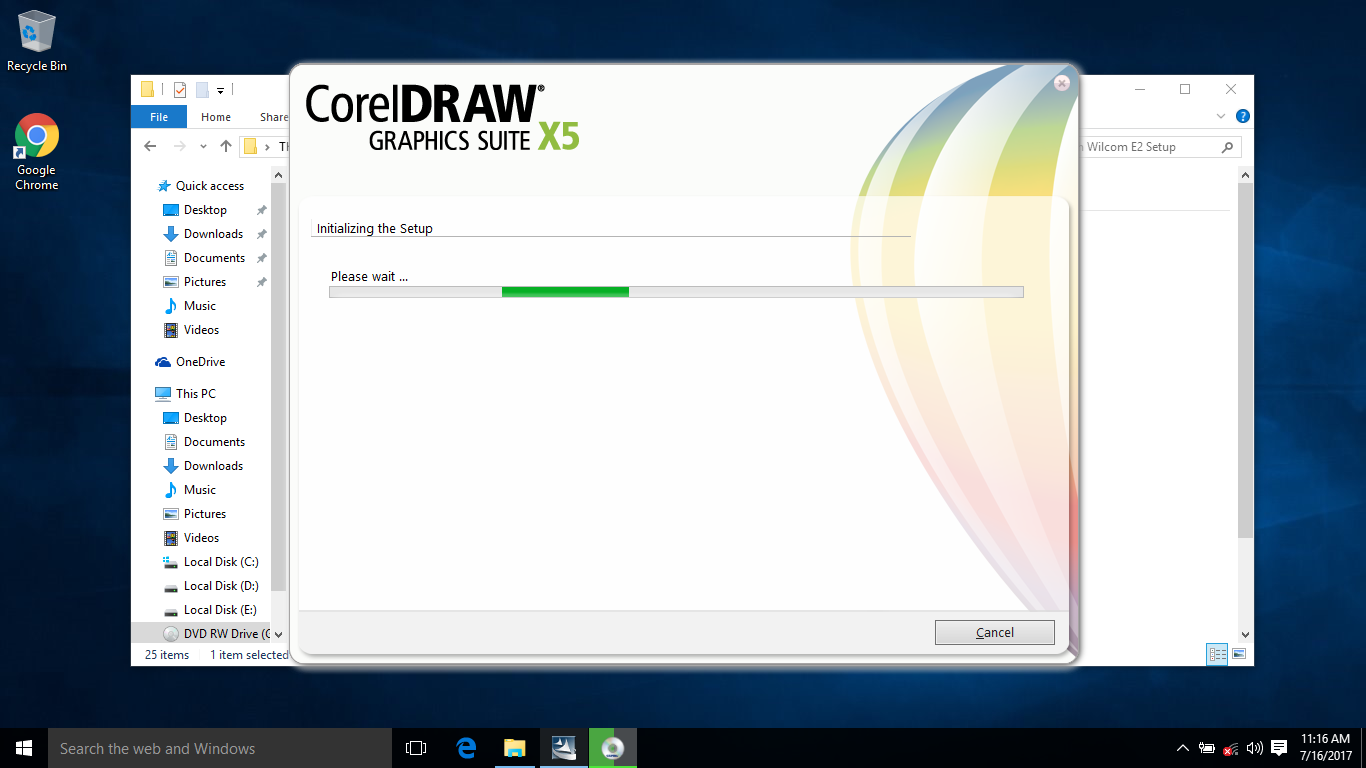Open Desktop under Quick access
Screen dimensions: 1366x768
(x=205, y=210)
